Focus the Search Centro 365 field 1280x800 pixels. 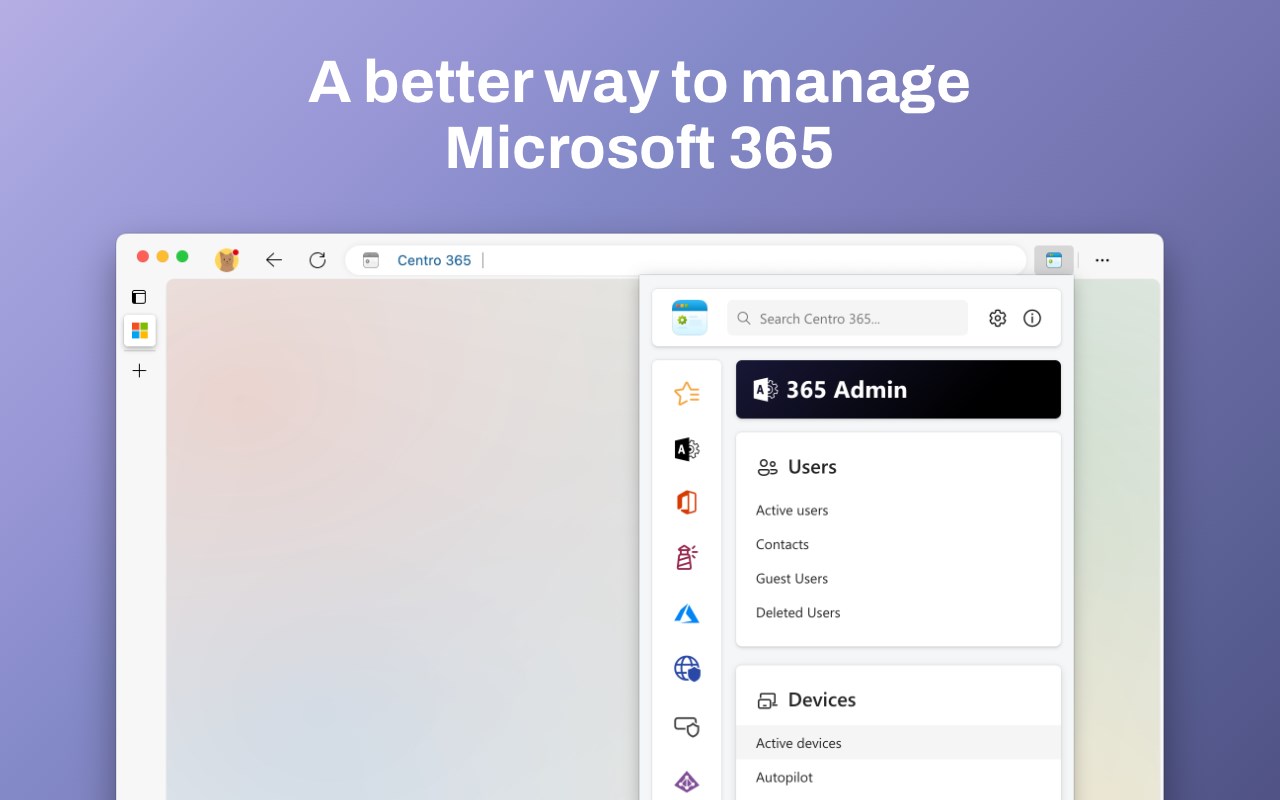pyautogui.click(x=847, y=318)
